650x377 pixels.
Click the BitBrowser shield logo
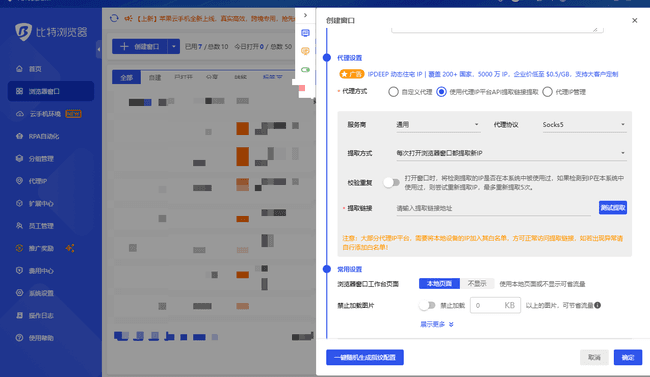[x=23, y=32]
